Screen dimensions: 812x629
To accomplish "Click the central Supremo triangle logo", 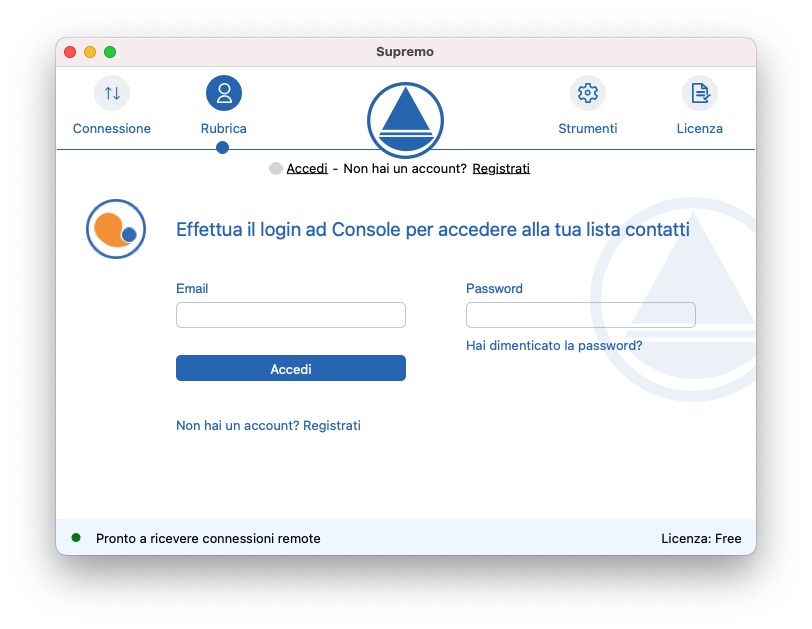I will [405, 120].
